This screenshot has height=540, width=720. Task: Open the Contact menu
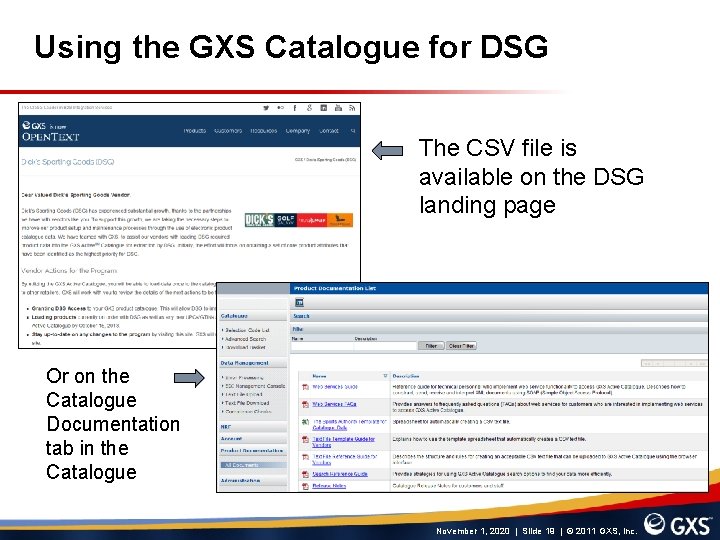(x=329, y=131)
